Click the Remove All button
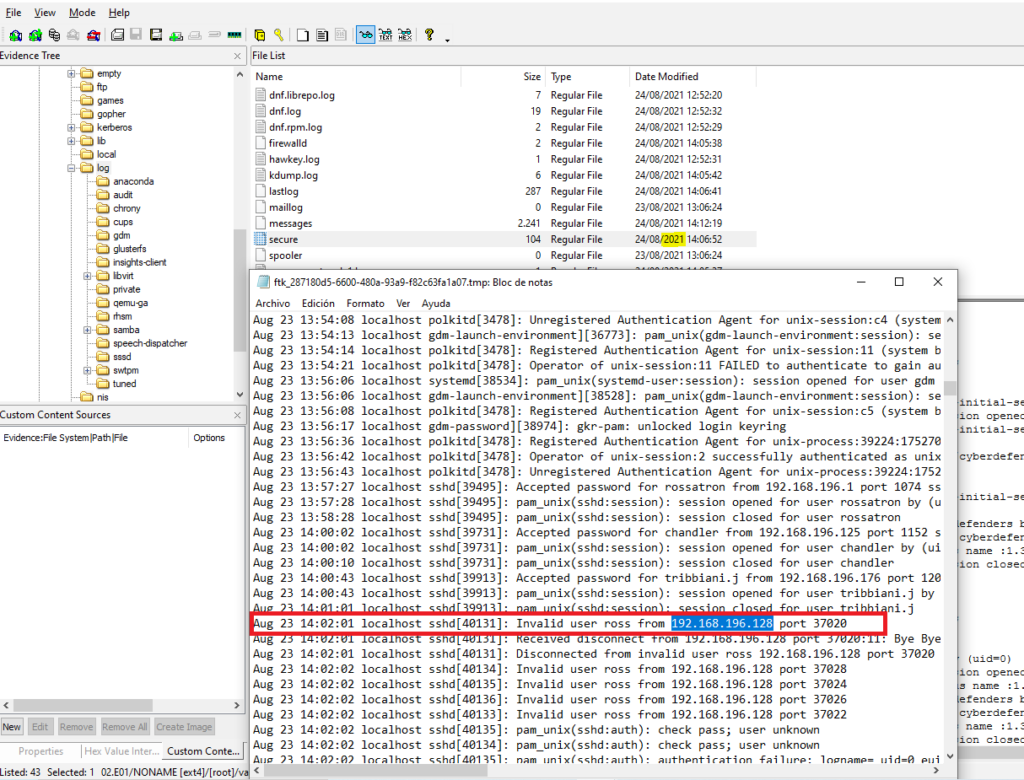 pyautogui.click(x=124, y=727)
